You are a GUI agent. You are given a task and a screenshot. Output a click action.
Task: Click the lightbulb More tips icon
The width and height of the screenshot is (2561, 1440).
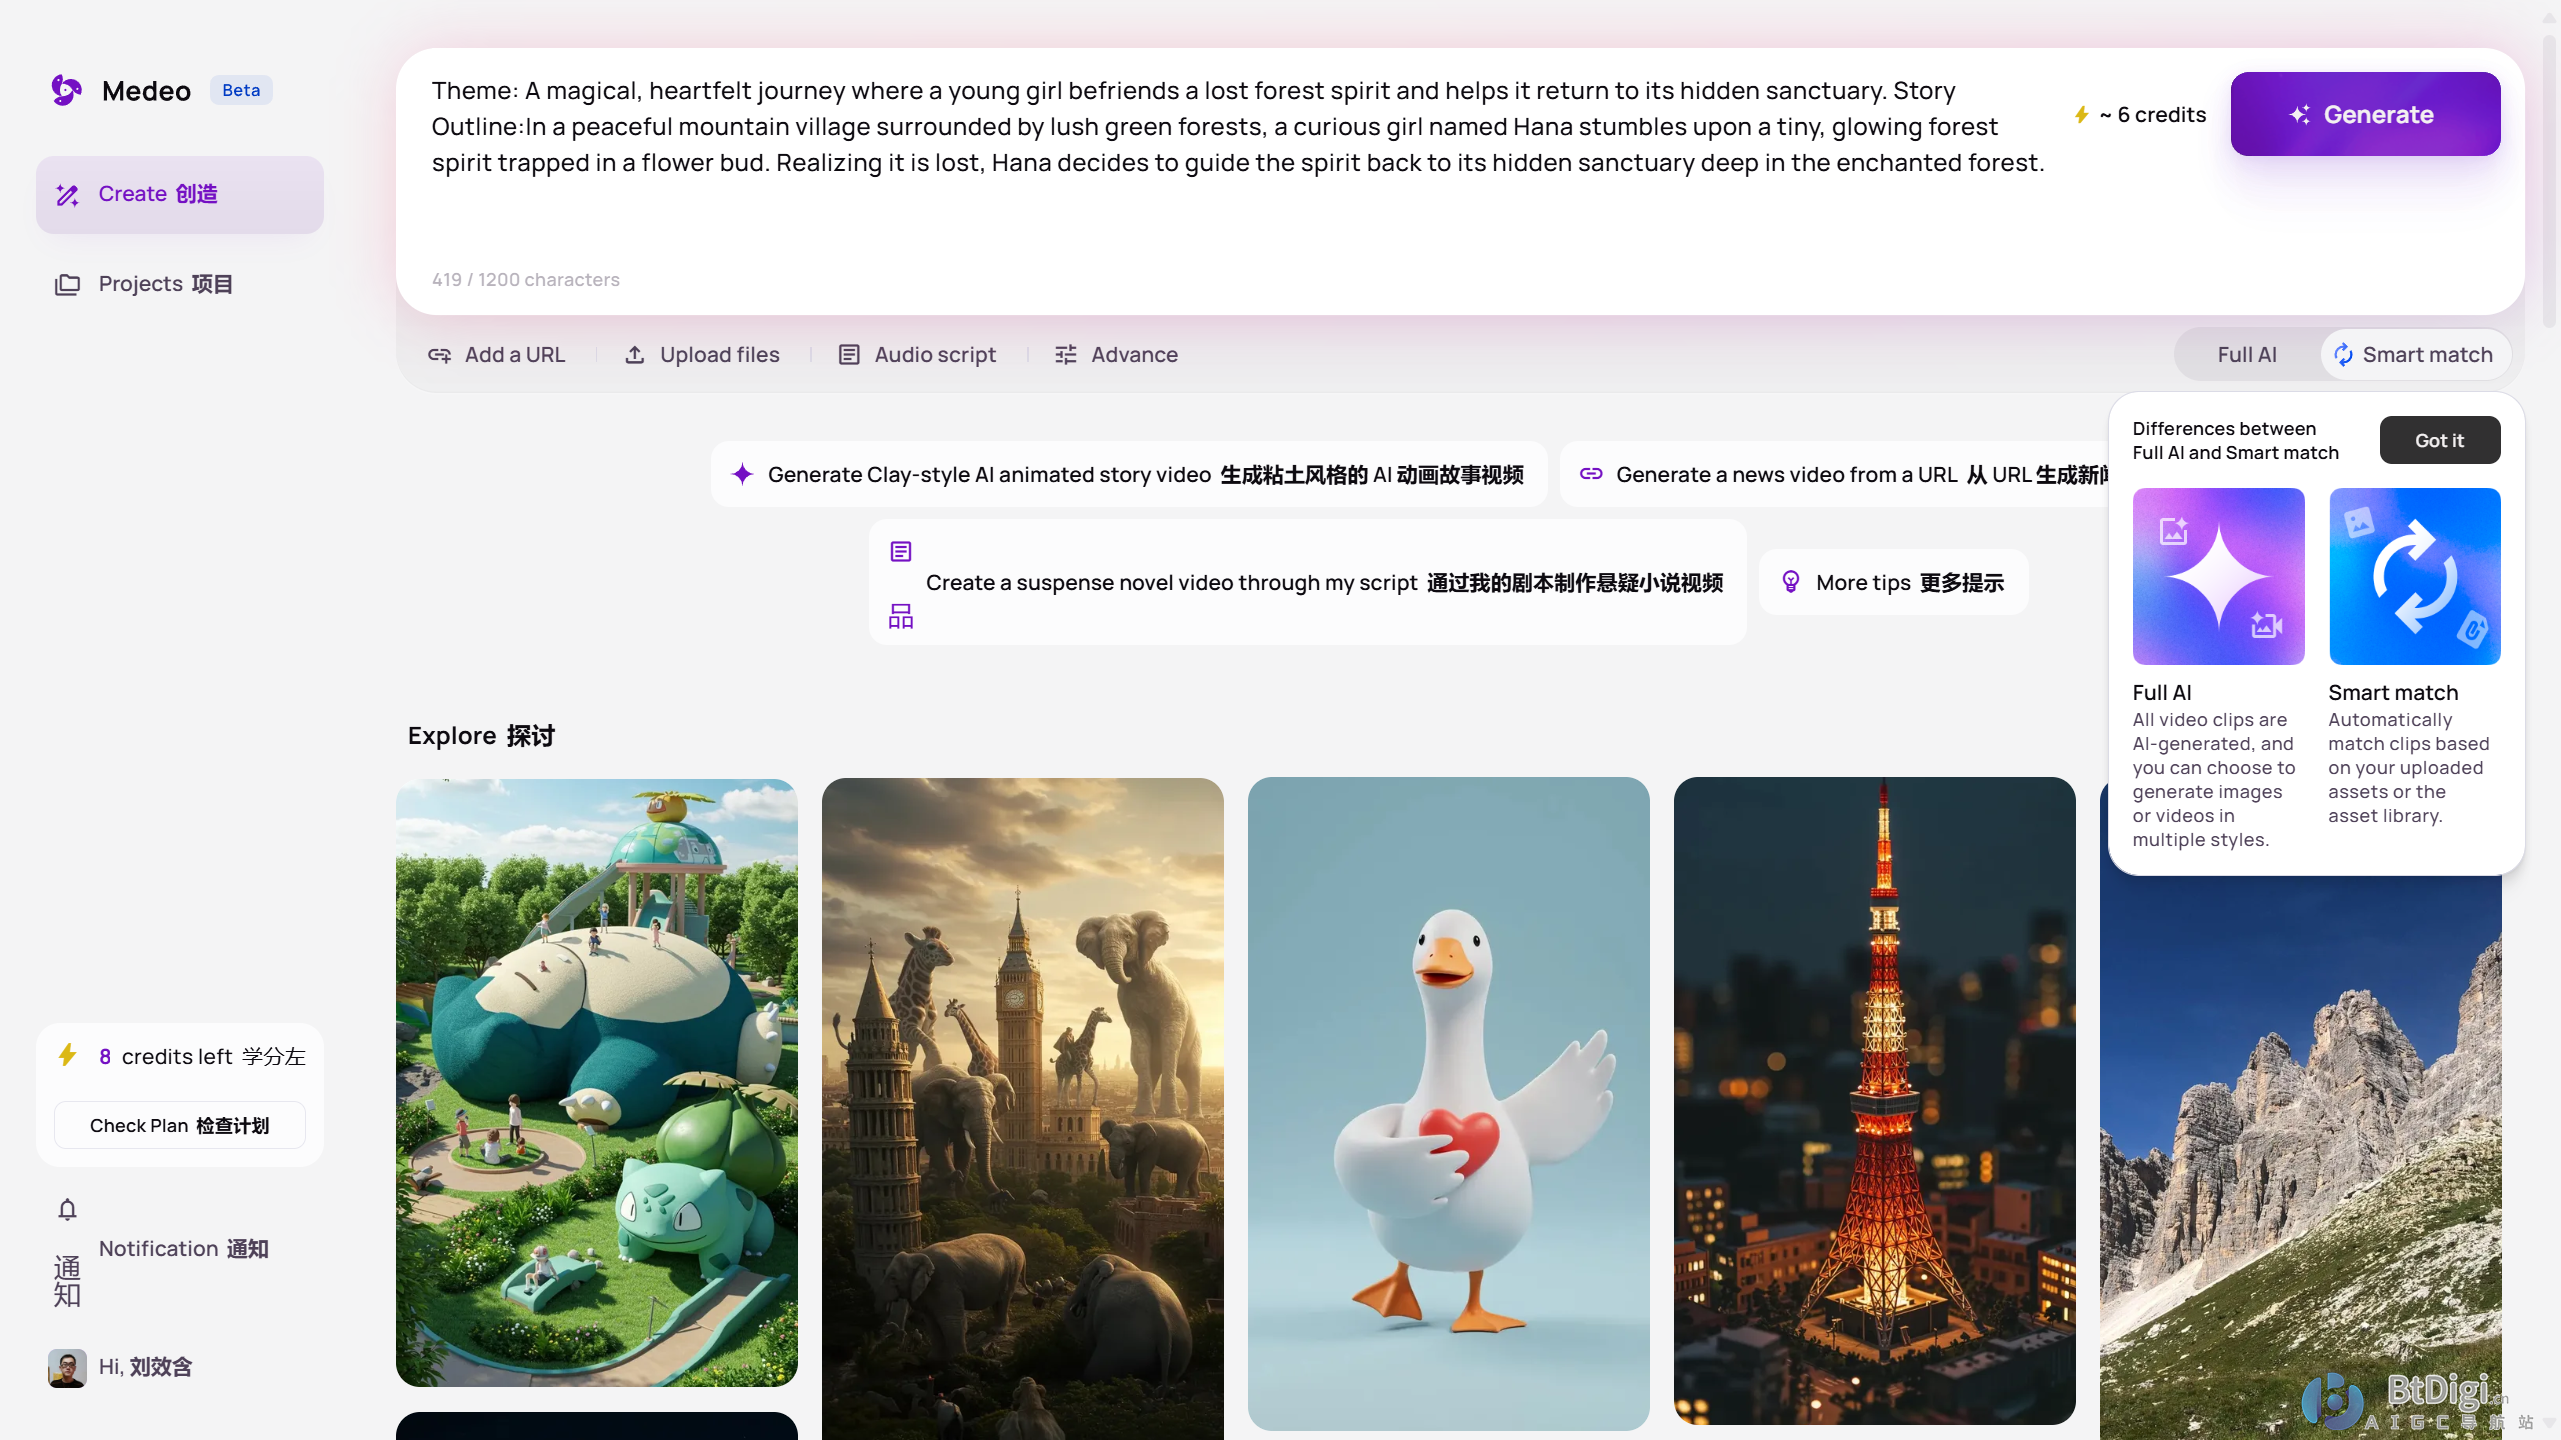(1790, 582)
